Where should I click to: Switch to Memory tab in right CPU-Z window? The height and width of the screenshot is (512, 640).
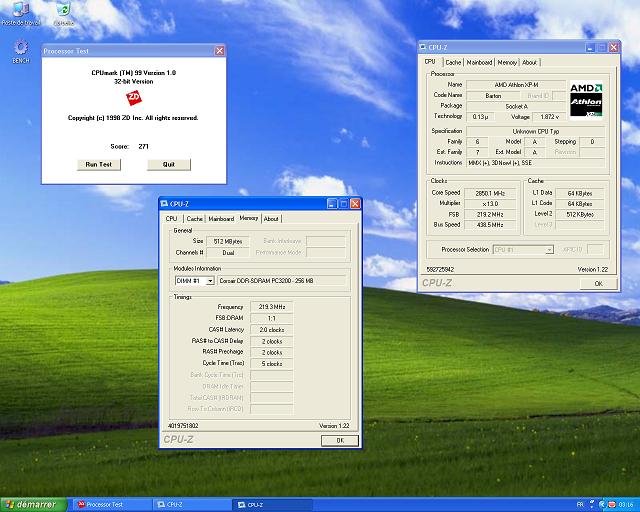(x=507, y=62)
